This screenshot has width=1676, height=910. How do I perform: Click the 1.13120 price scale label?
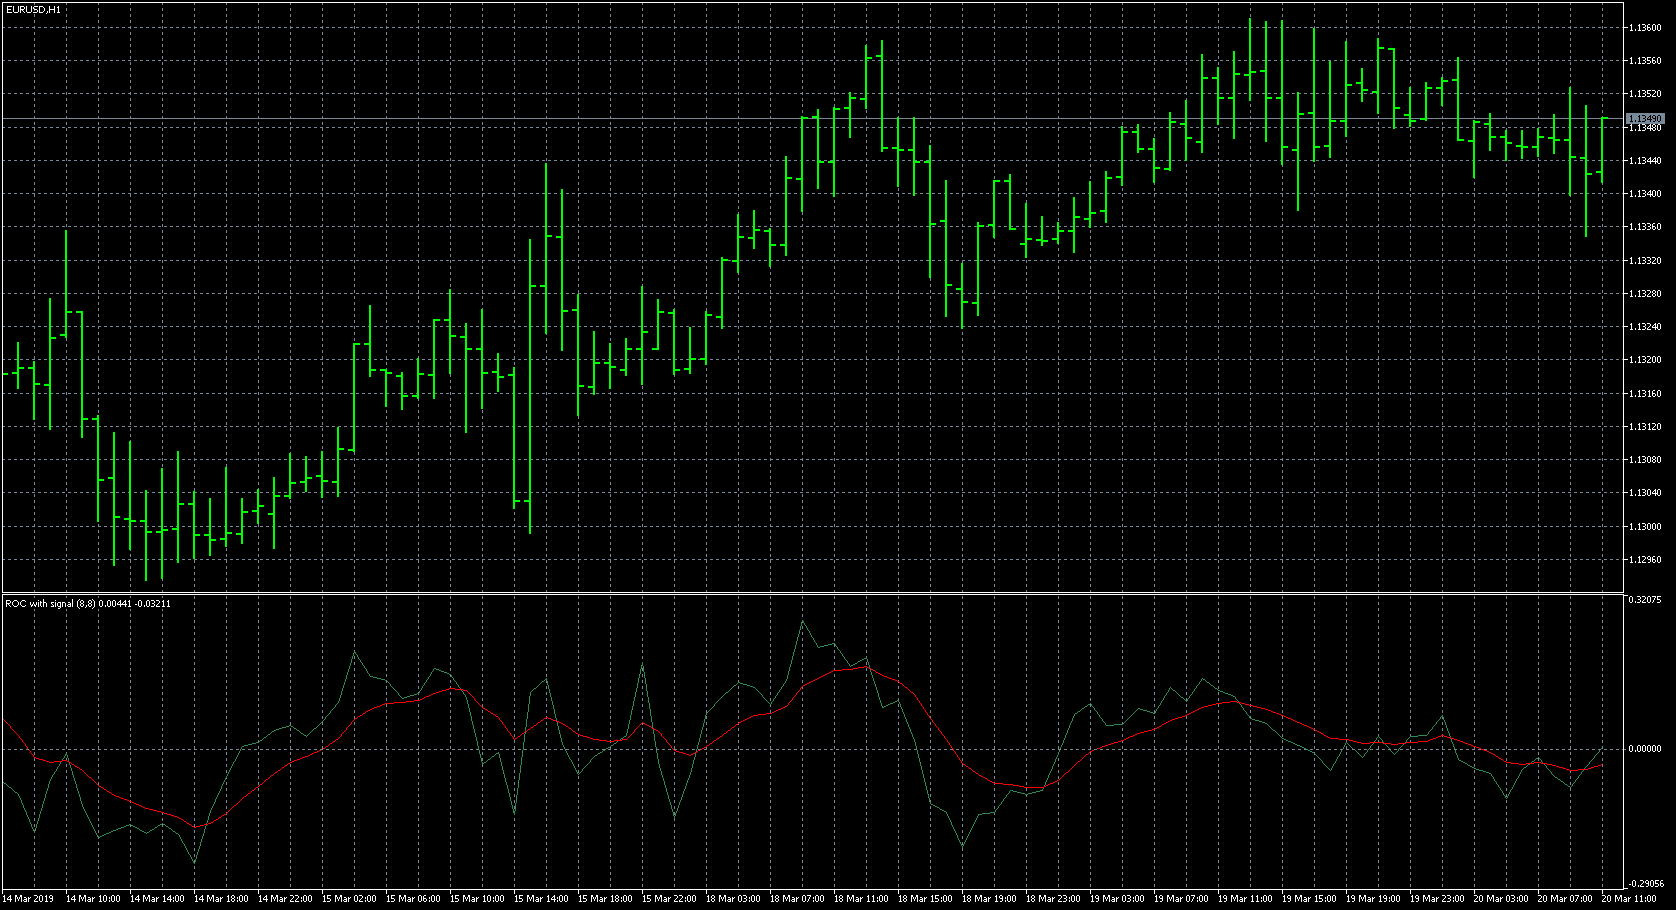(x=1645, y=427)
